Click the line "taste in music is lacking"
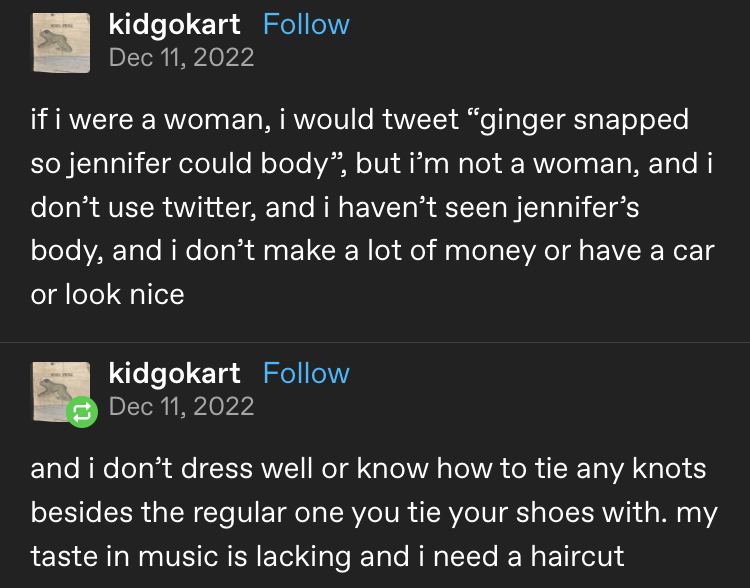The image size is (750, 588). click(x=327, y=556)
